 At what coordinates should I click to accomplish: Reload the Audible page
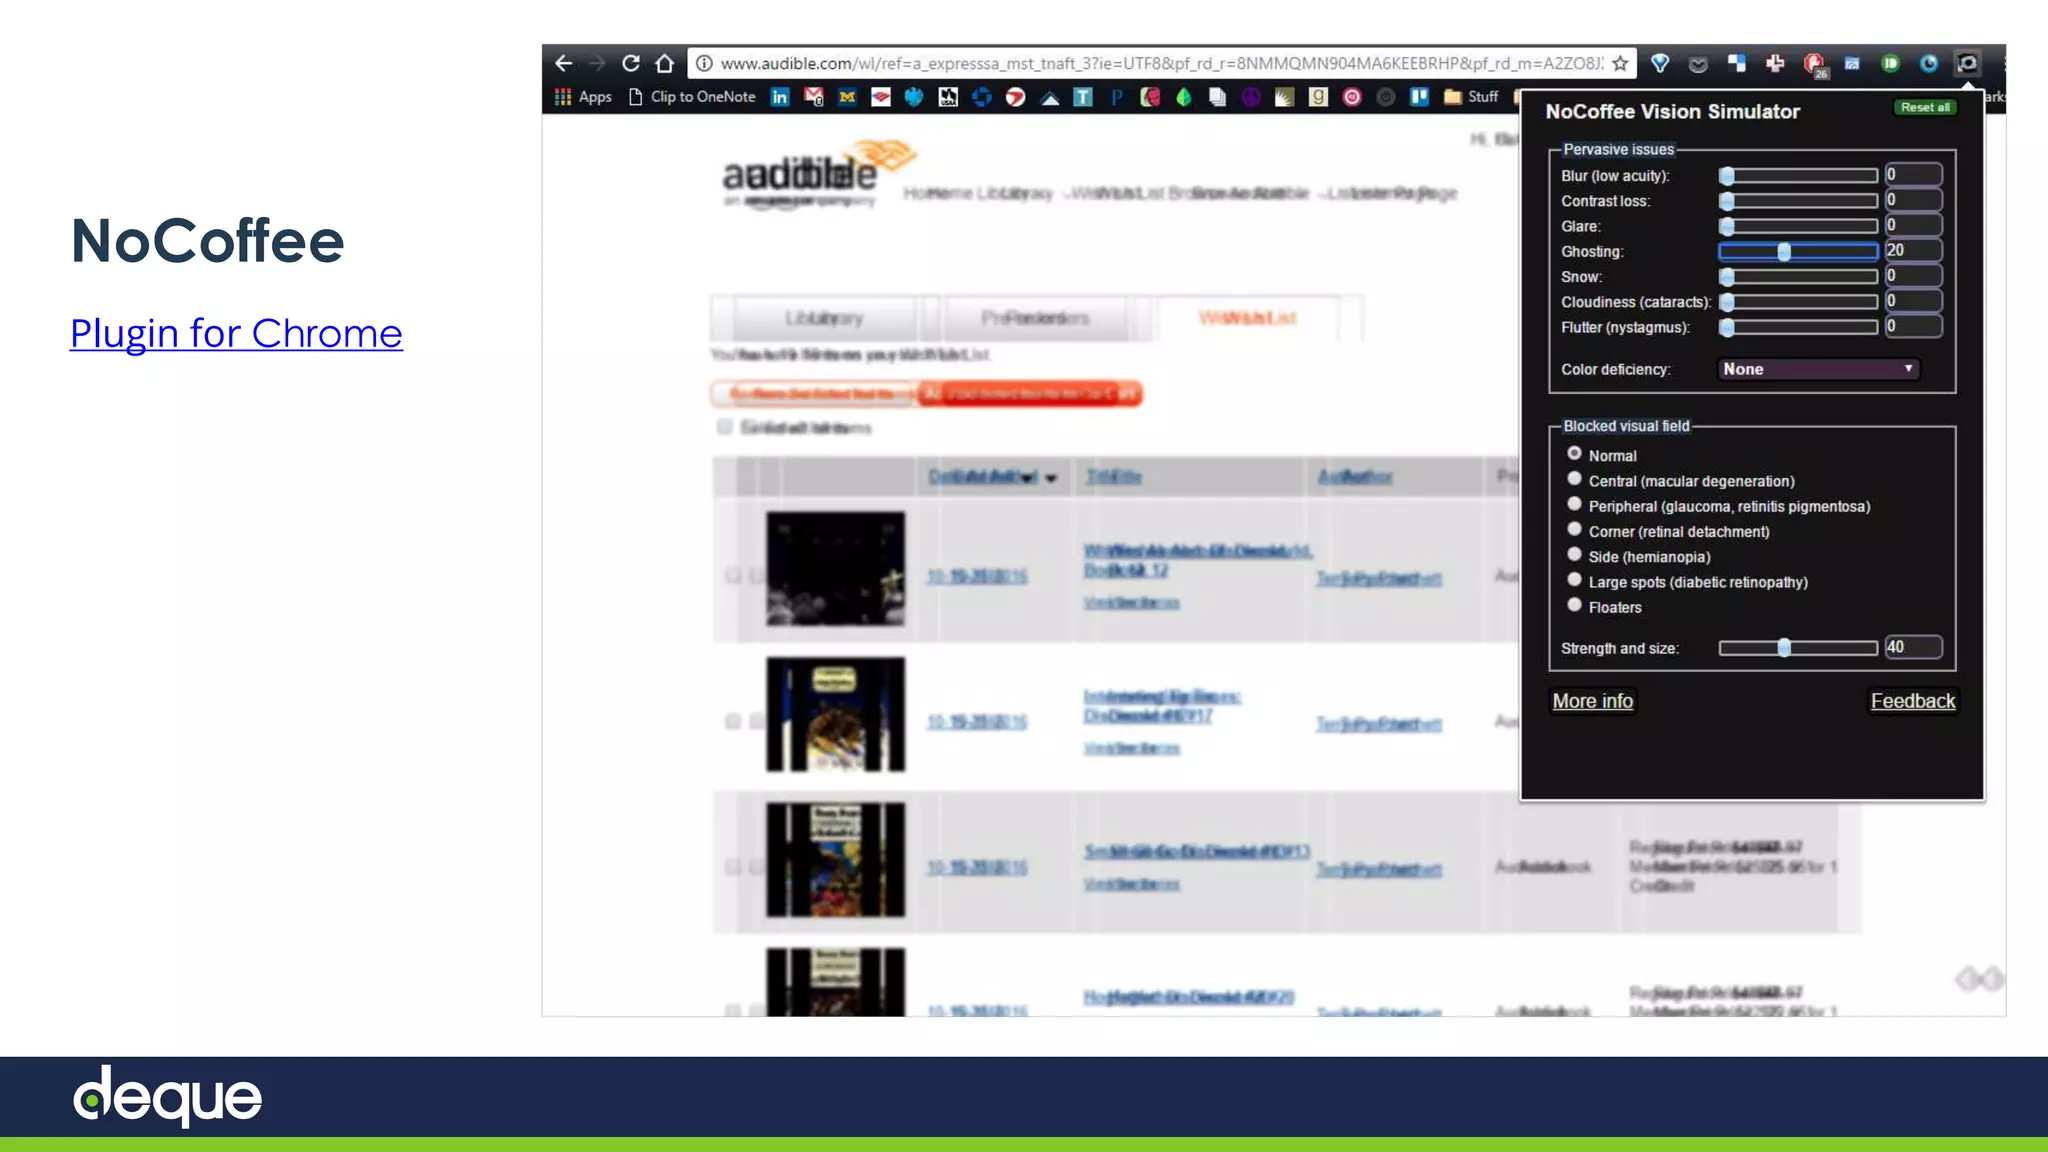pyautogui.click(x=631, y=63)
